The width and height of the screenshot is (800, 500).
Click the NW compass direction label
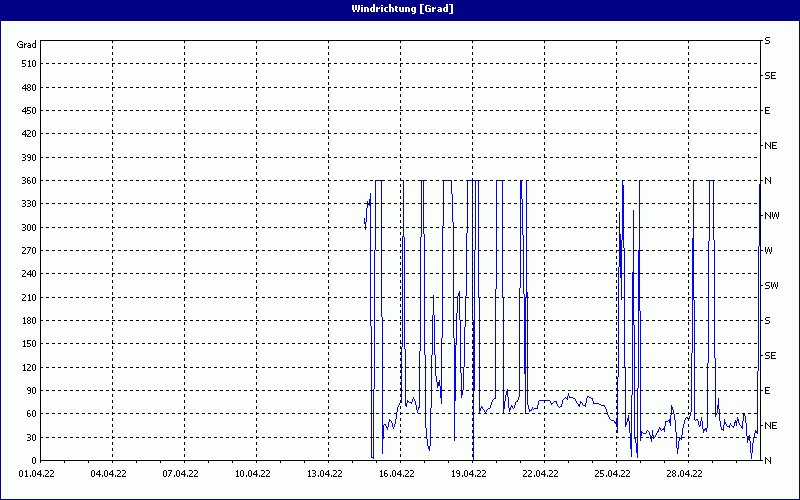(x=771, y=216)
